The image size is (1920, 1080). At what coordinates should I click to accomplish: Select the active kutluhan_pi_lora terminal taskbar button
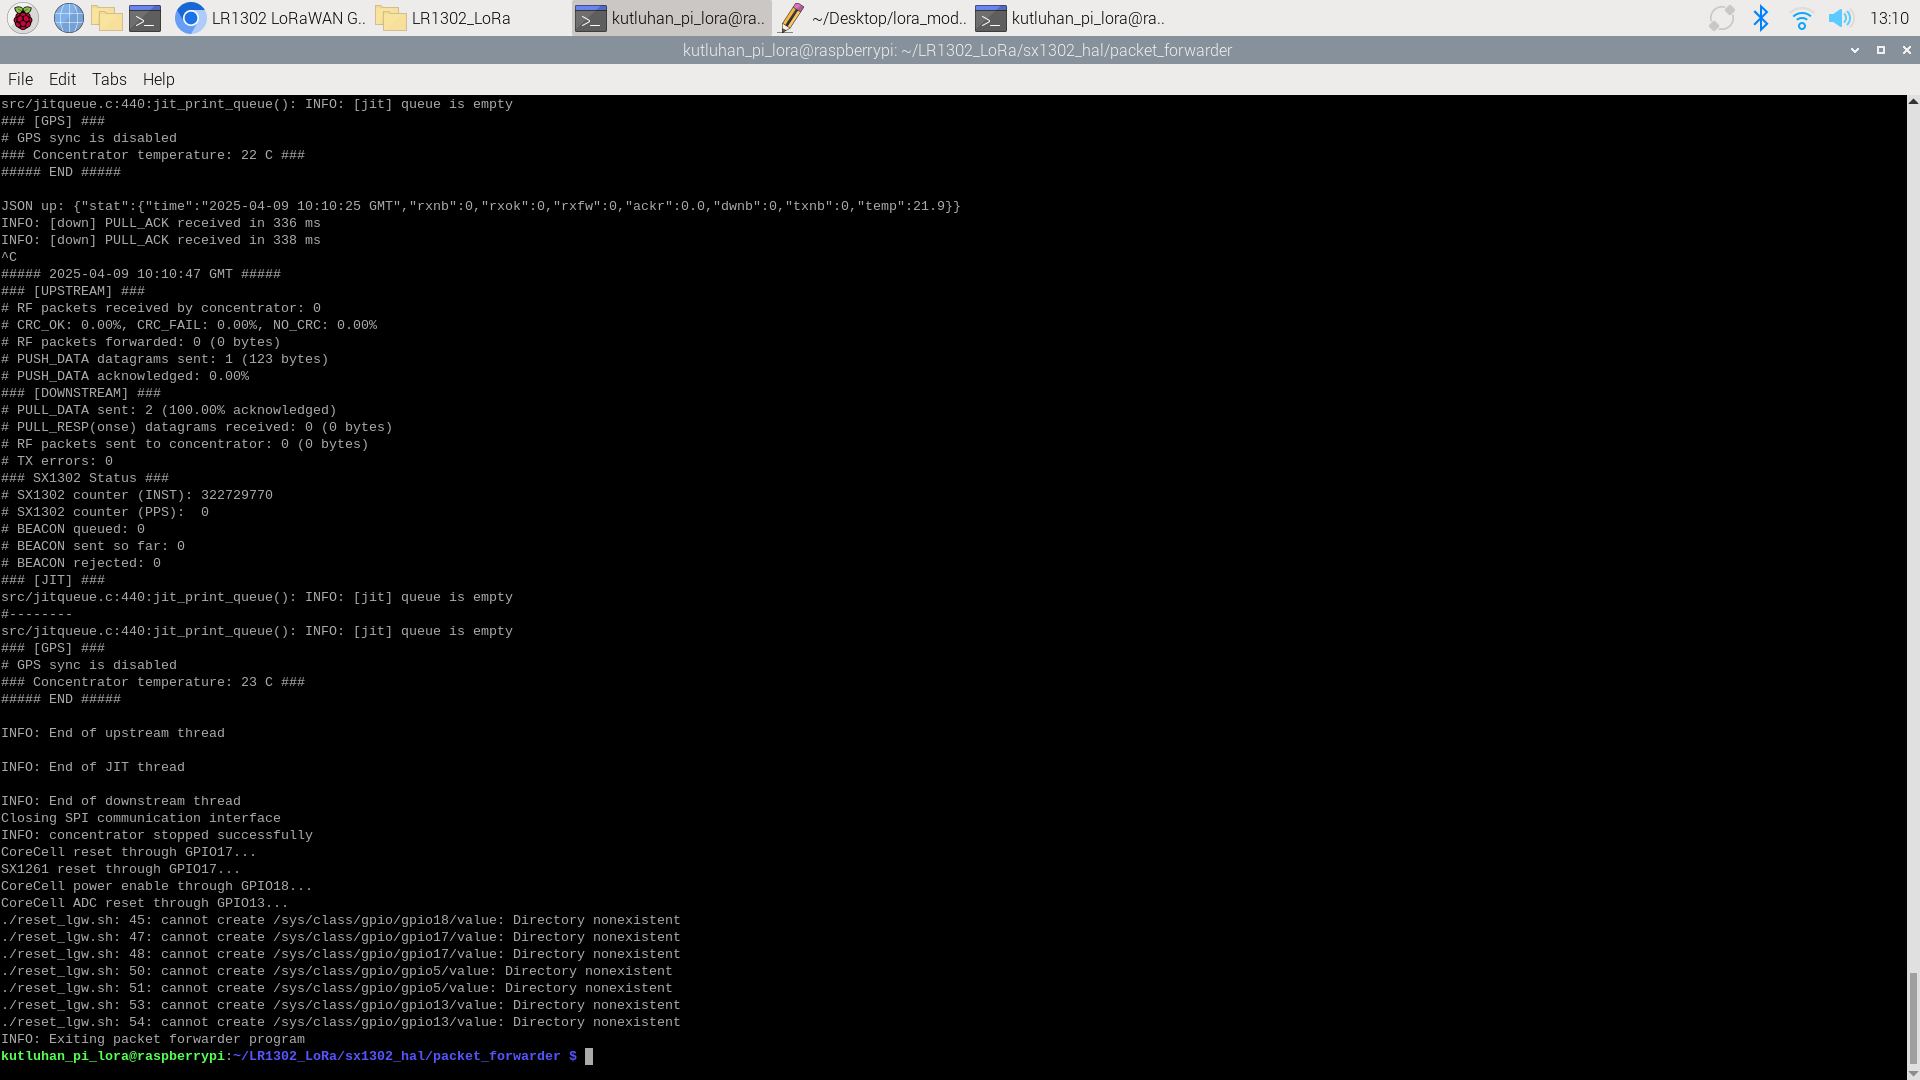tap(671, 18)
